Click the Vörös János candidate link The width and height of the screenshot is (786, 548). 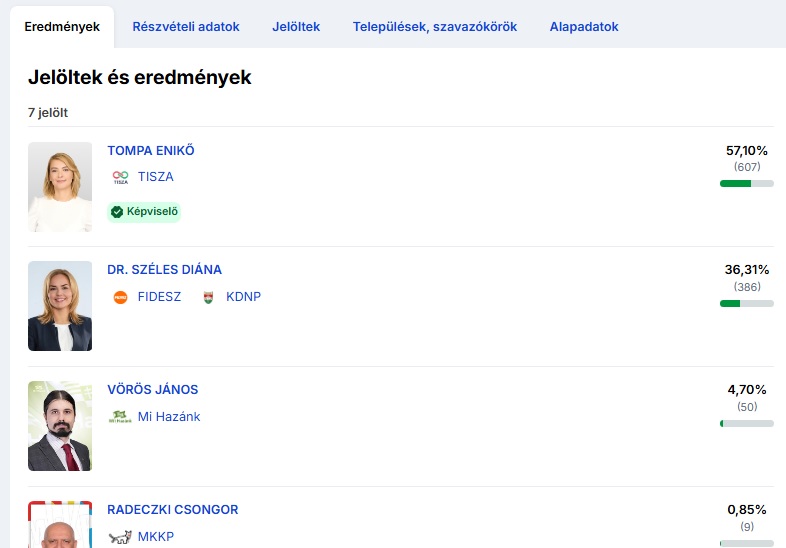(153, 390)
